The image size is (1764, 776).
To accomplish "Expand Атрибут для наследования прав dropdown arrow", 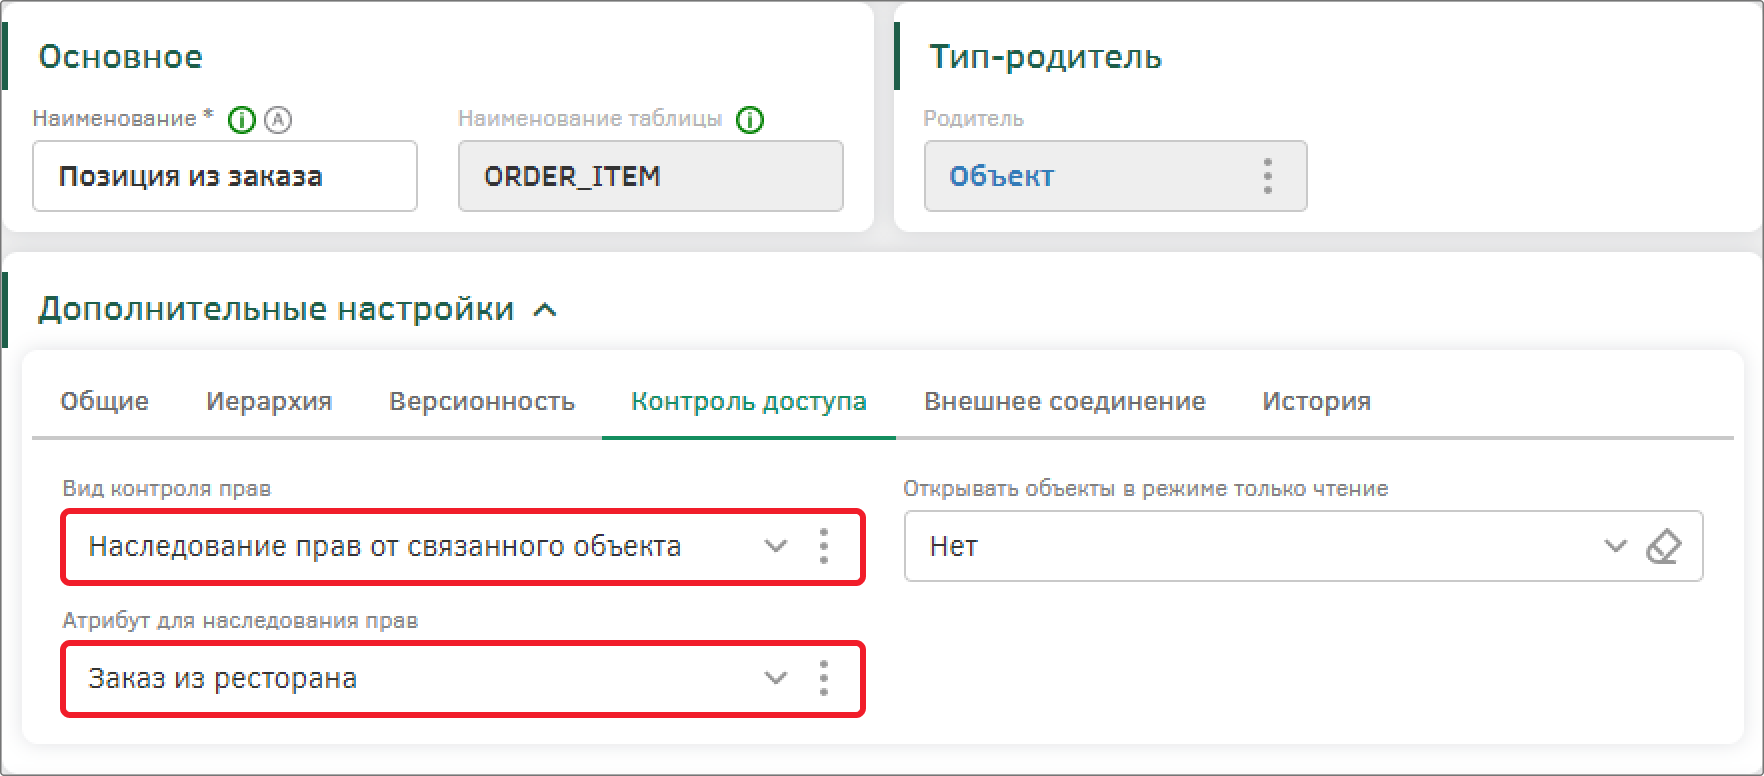I will (x=775, y=678).
